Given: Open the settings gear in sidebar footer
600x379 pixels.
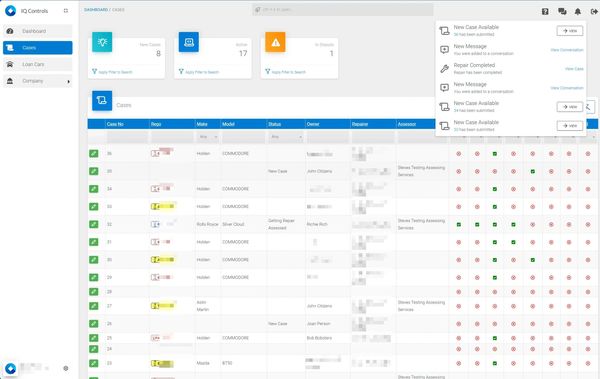Looking at the screenshot, I should [x=65, y=368].
